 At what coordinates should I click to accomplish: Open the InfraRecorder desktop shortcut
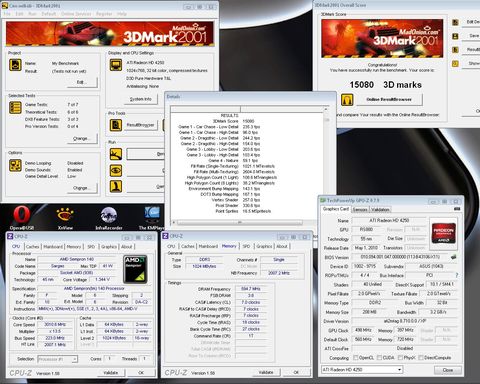[x=109, y=218]
